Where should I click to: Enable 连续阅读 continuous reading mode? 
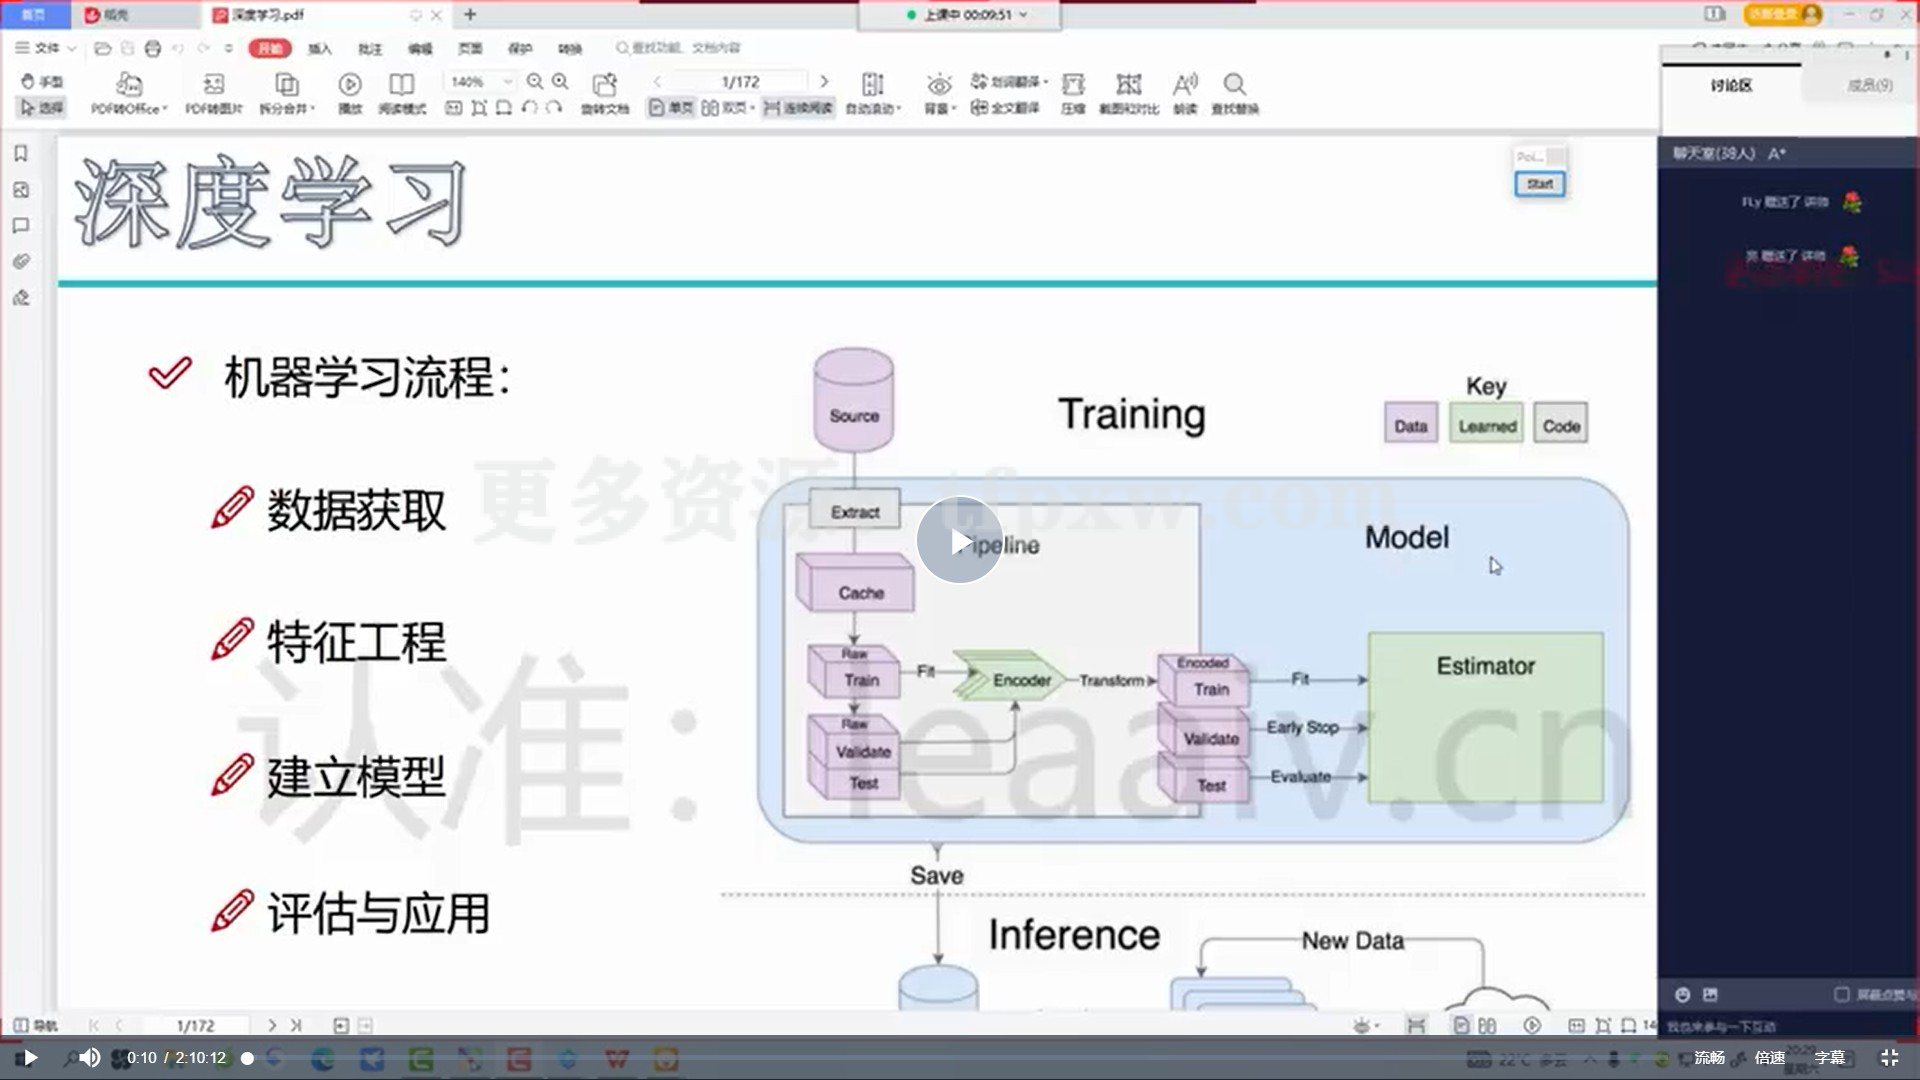797,108
